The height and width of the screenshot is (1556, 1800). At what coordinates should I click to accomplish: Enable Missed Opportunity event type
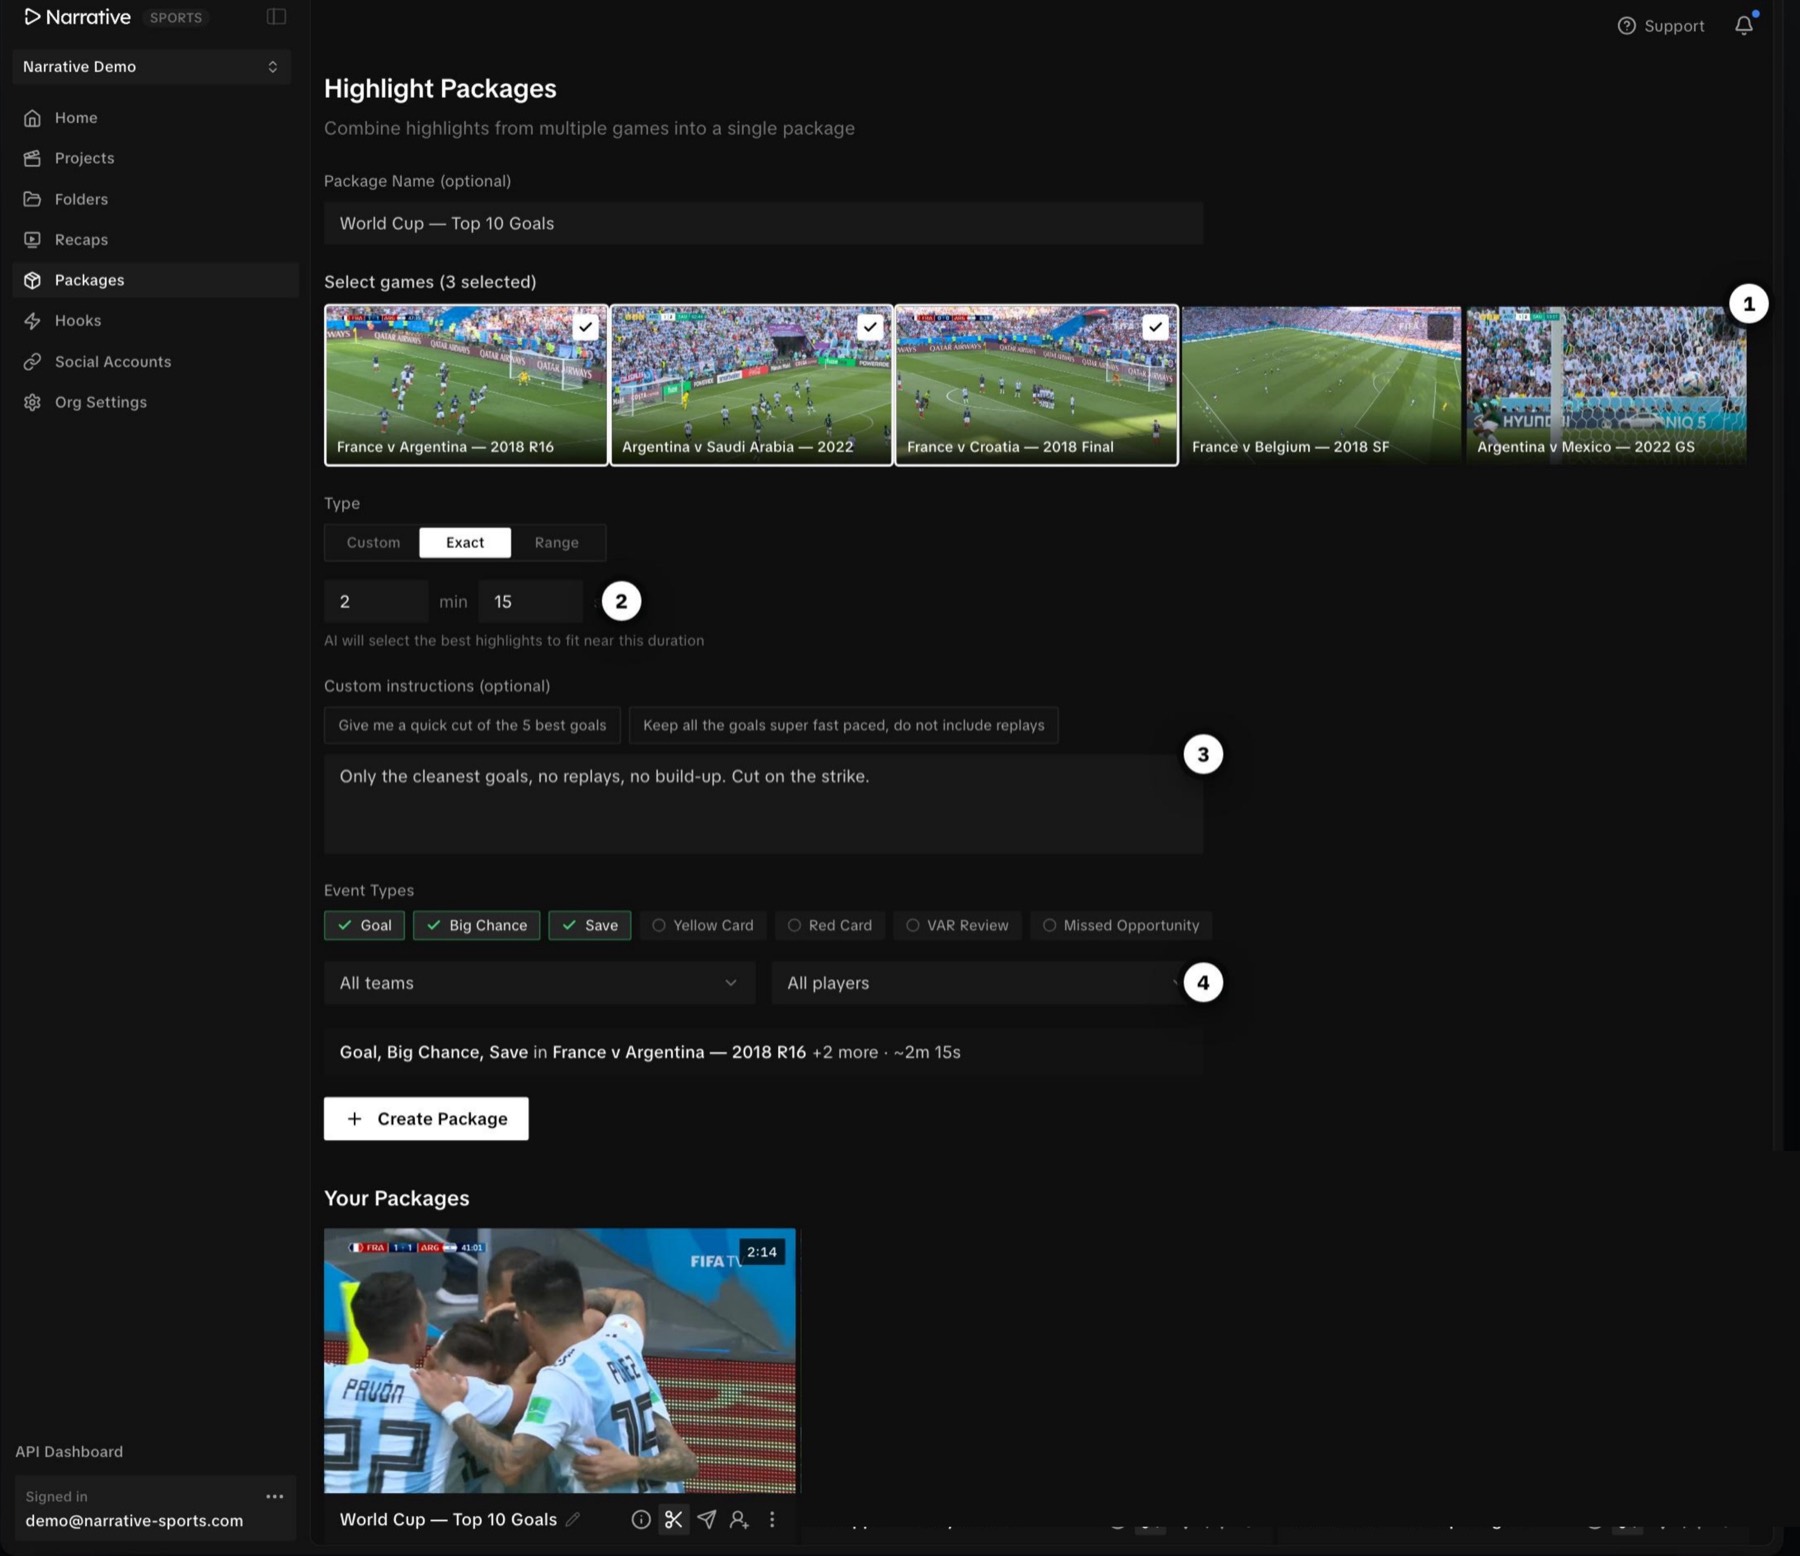click(1121, 926)
